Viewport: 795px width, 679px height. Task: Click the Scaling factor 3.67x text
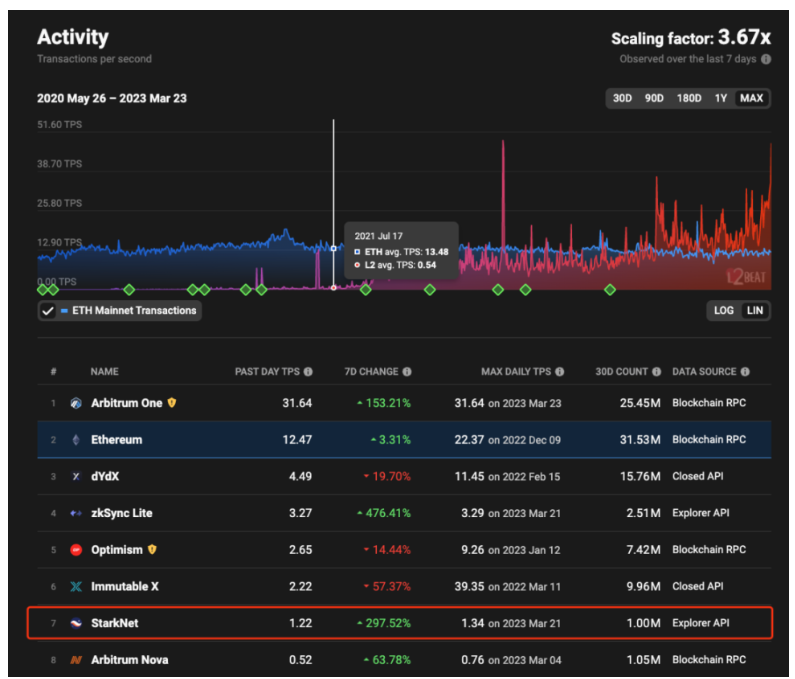691,38
